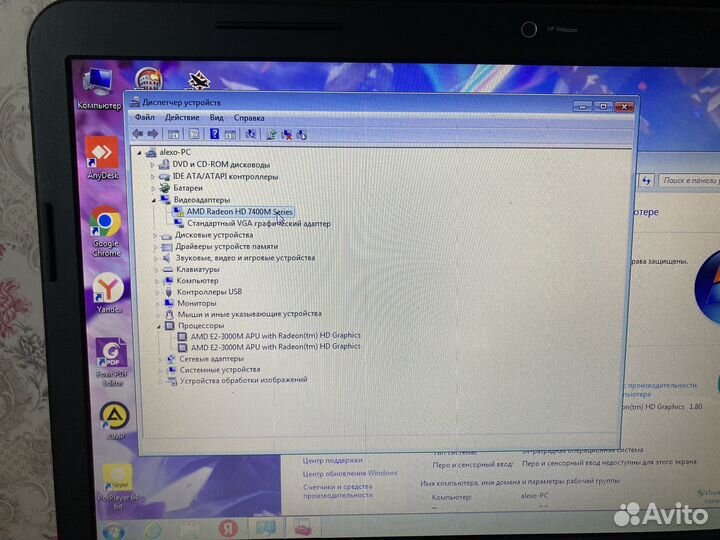Screen dimensions: 720x540
Task: Launch Google Chrome desktop shortcut
Action: point(106,231)
